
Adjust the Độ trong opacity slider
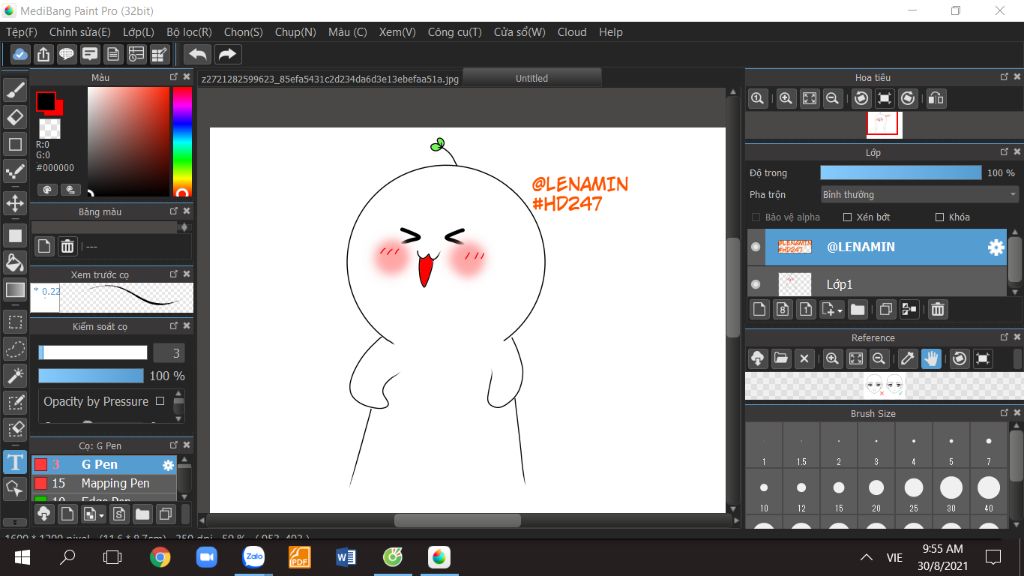tap(901, 173)
